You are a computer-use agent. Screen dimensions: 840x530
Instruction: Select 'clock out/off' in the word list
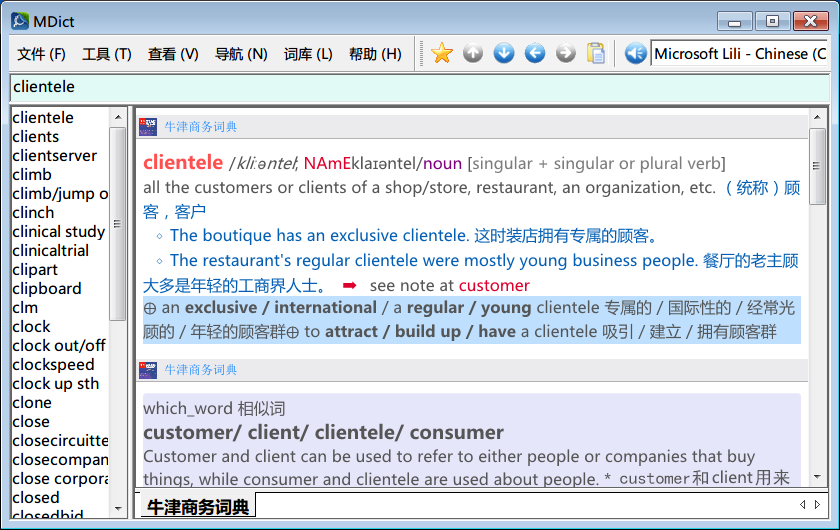(59, 346)
